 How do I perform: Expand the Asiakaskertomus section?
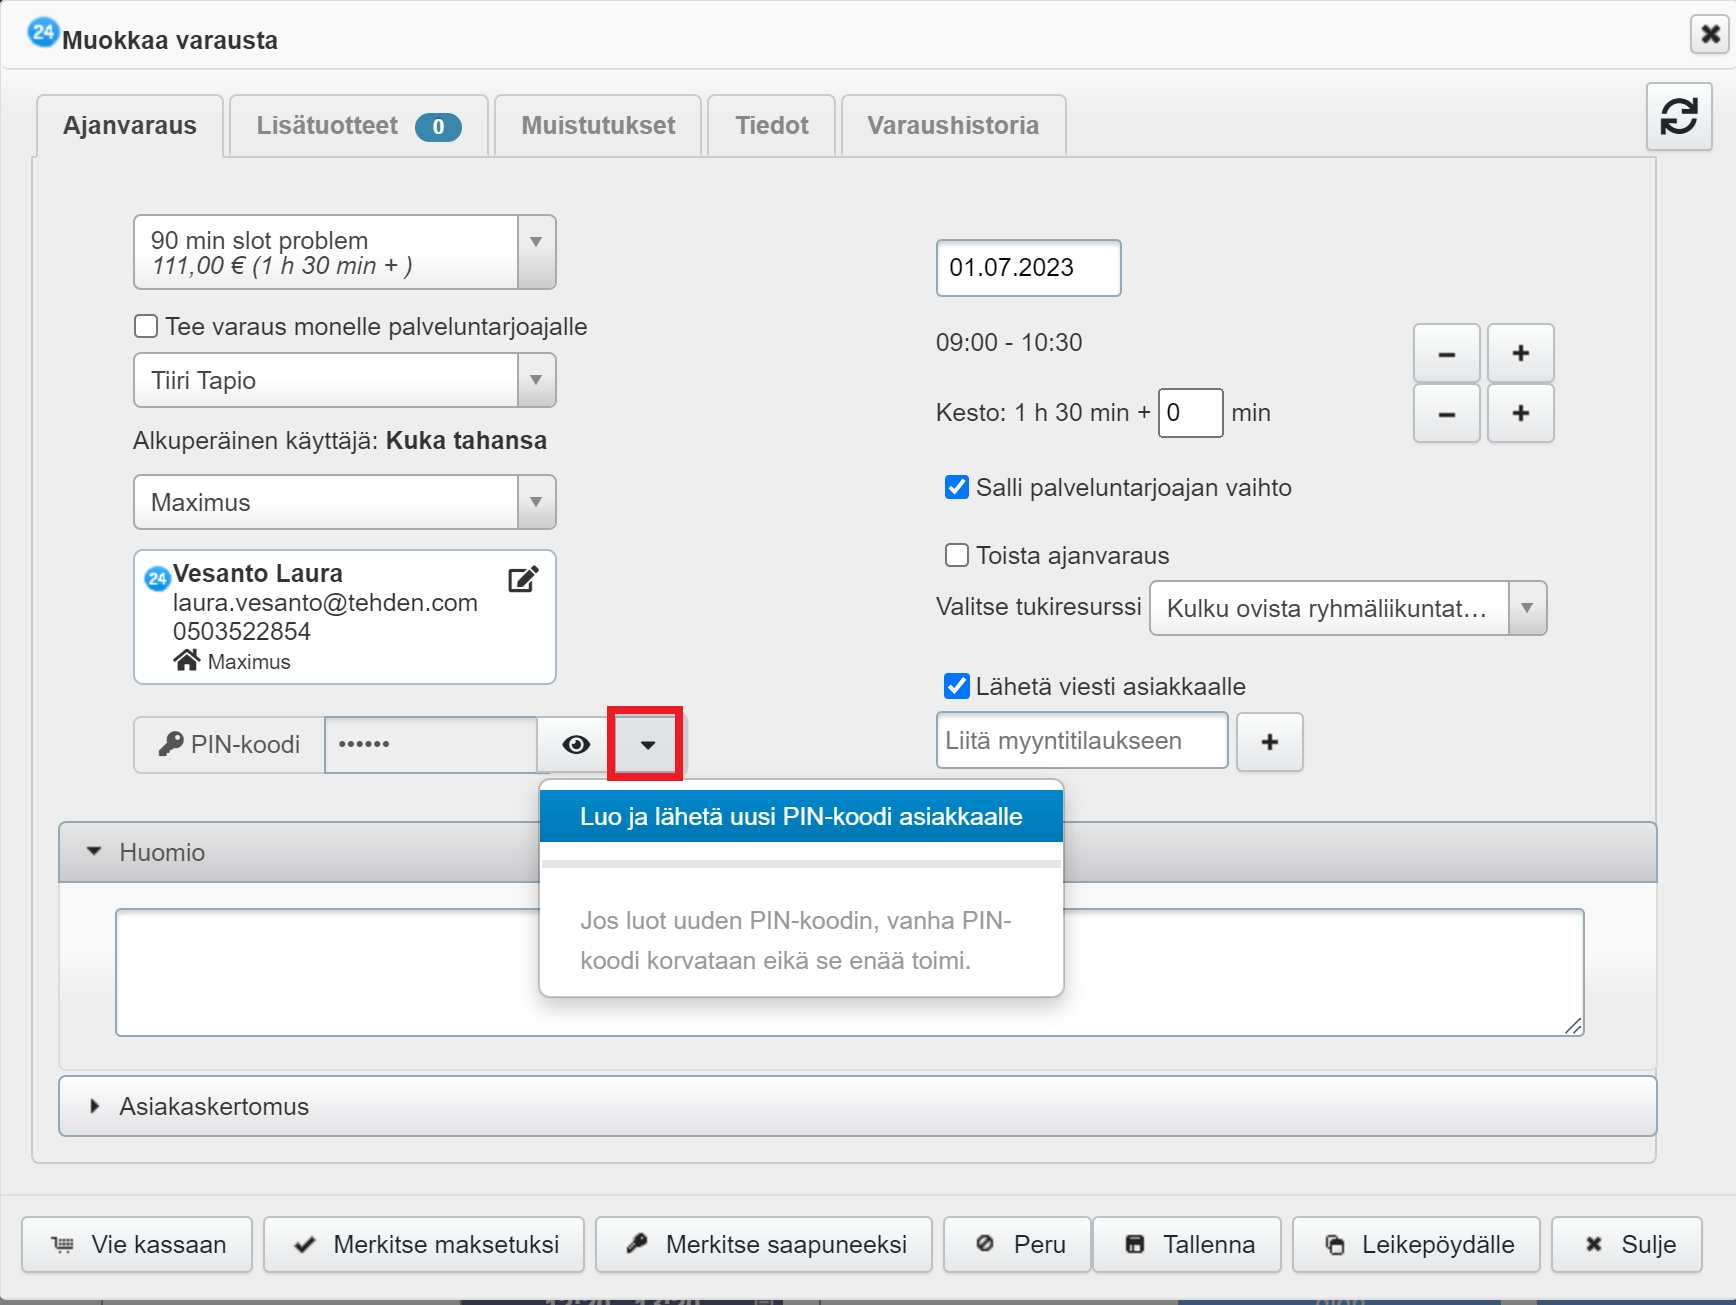214,1106
